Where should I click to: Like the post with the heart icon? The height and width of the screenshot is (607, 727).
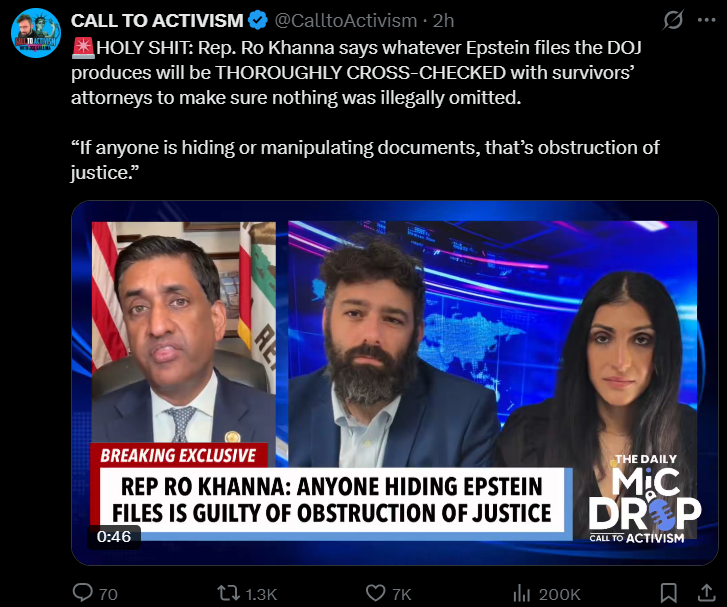click(375, 593)
